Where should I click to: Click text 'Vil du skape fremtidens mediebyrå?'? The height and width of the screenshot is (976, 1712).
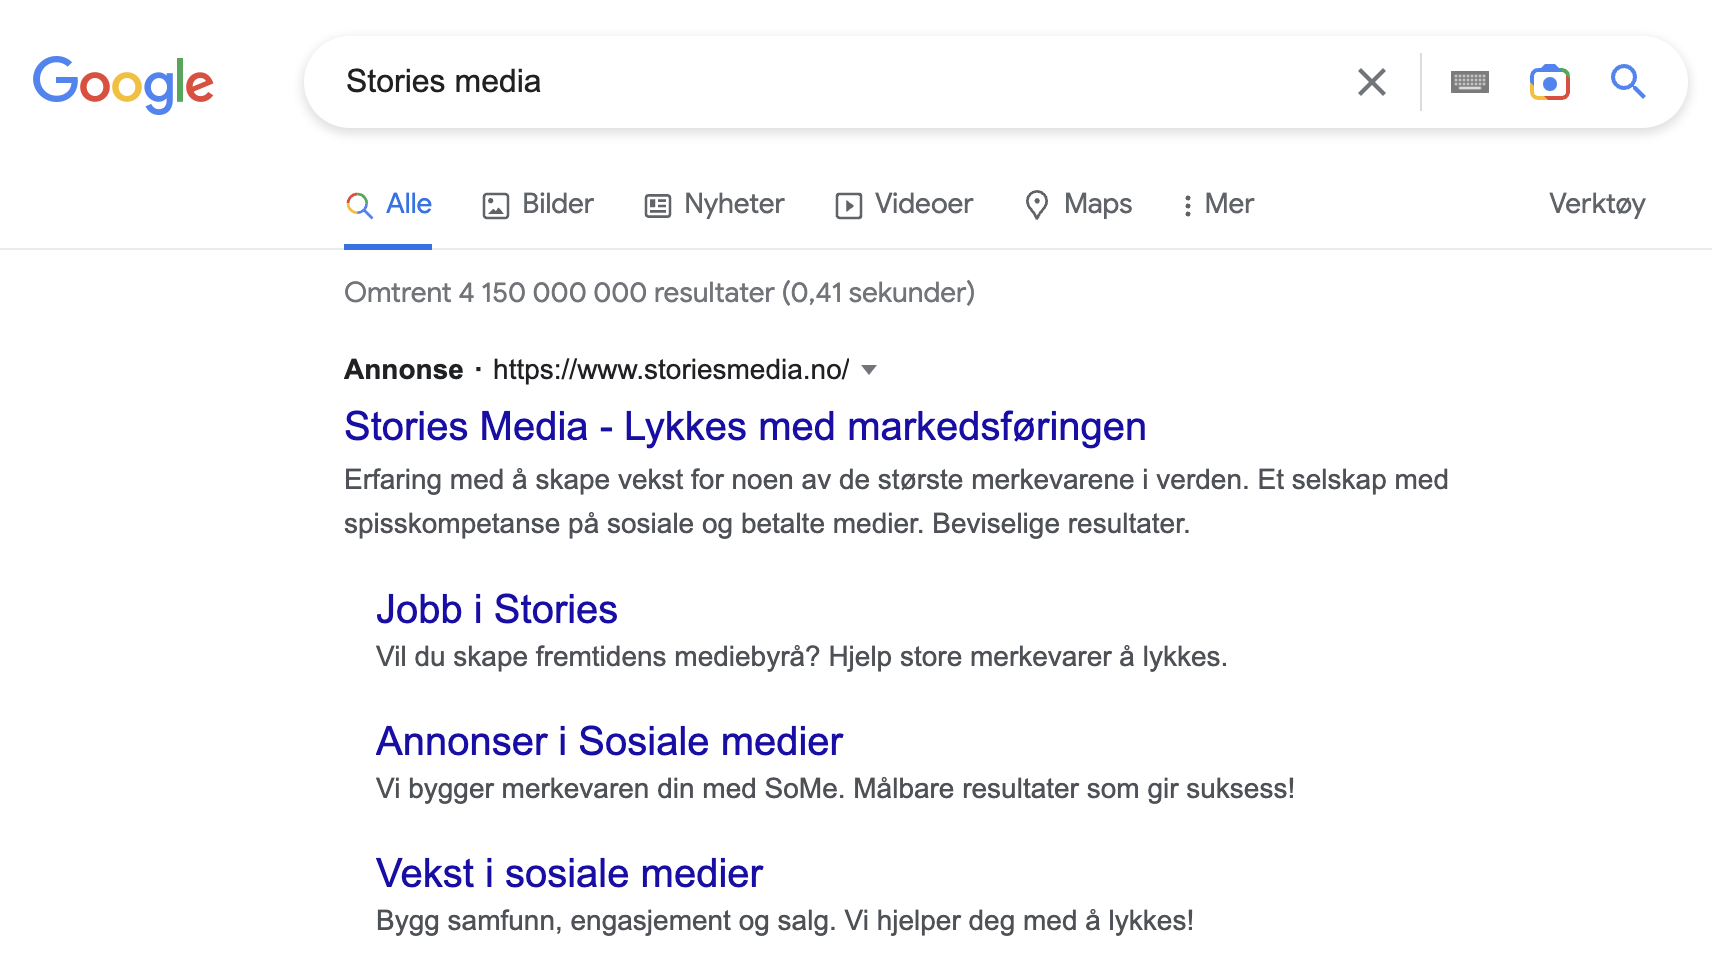pos(598,657)
